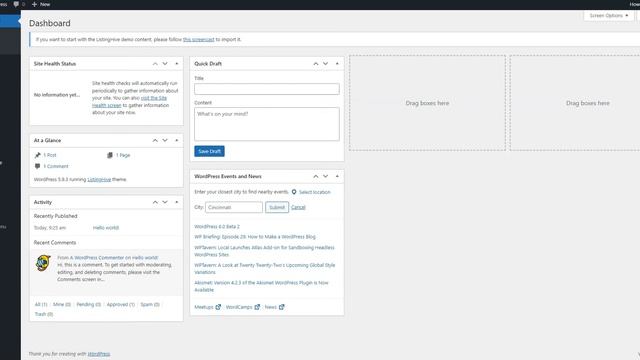Viewport: 640px width, 360px height.
Task: Filter comments by Spam (0)
Action: tap(150, 304)
